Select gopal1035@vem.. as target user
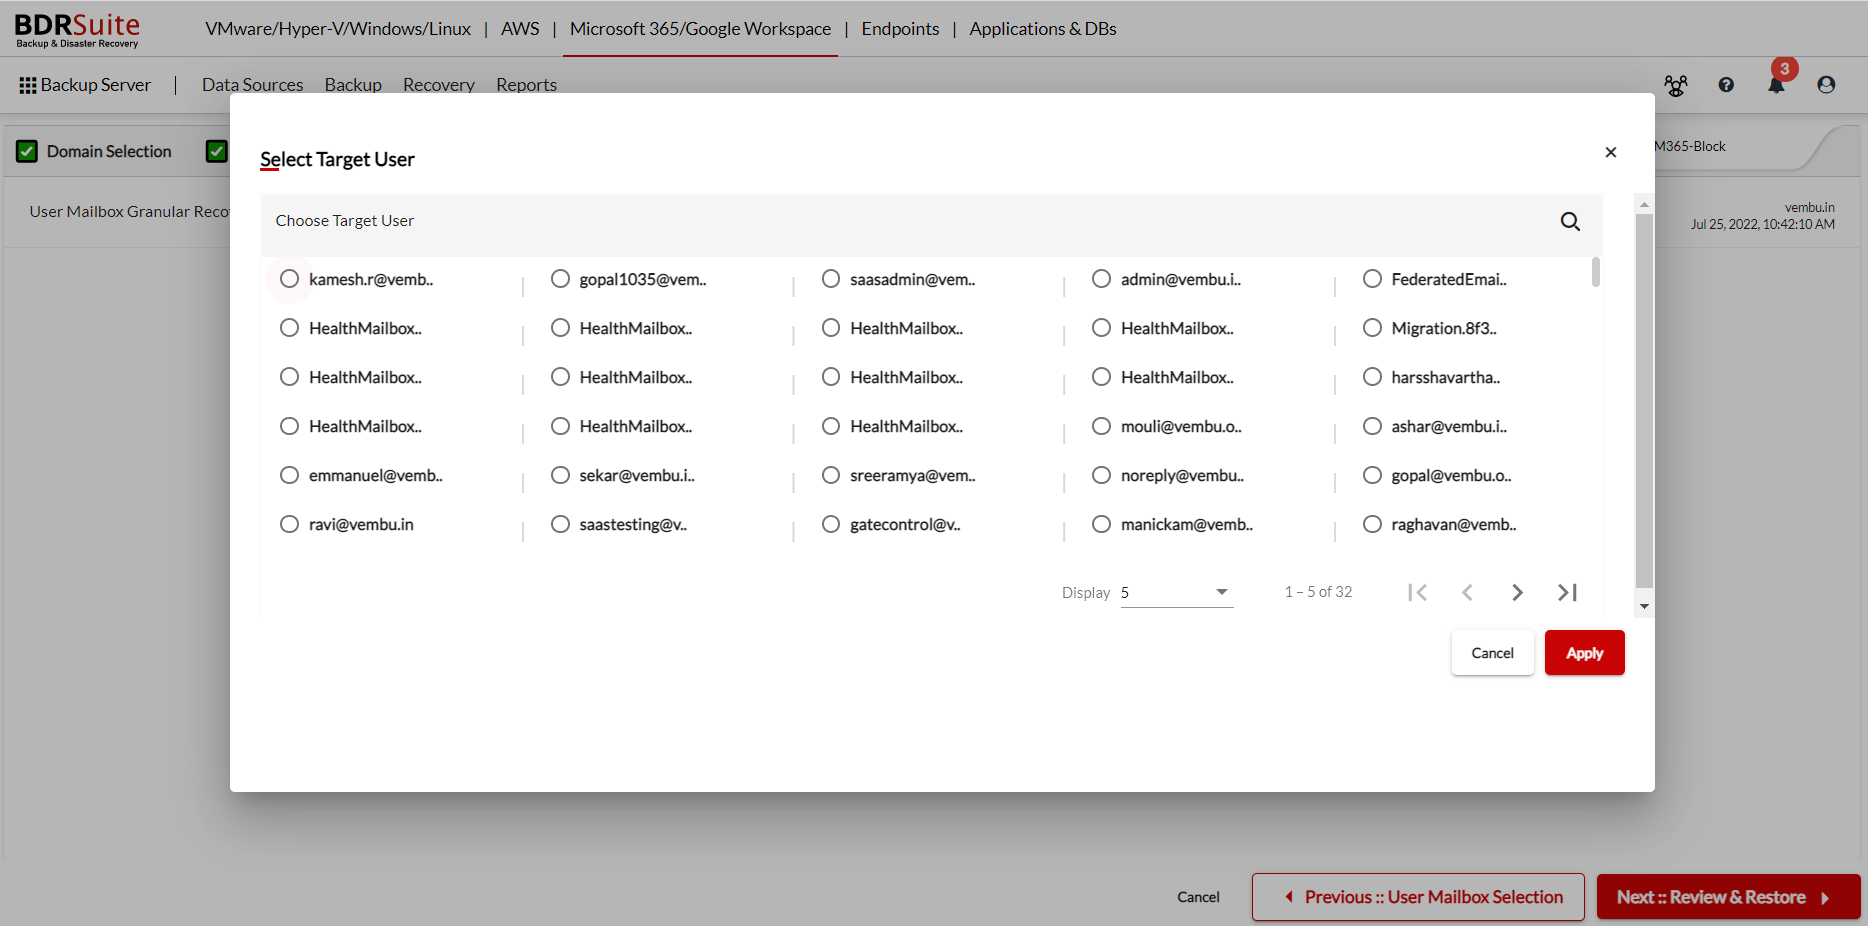 point(560,279)
